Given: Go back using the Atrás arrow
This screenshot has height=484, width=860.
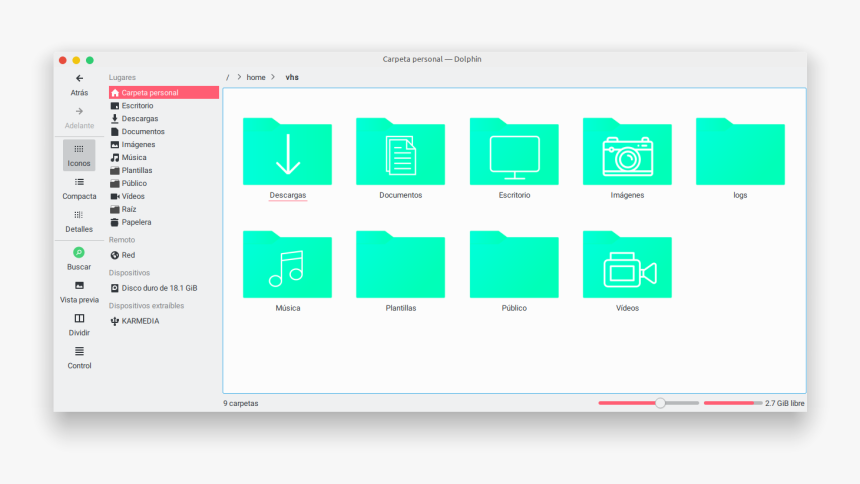Looking at the screenshot, I should click(x=79, y=85).
